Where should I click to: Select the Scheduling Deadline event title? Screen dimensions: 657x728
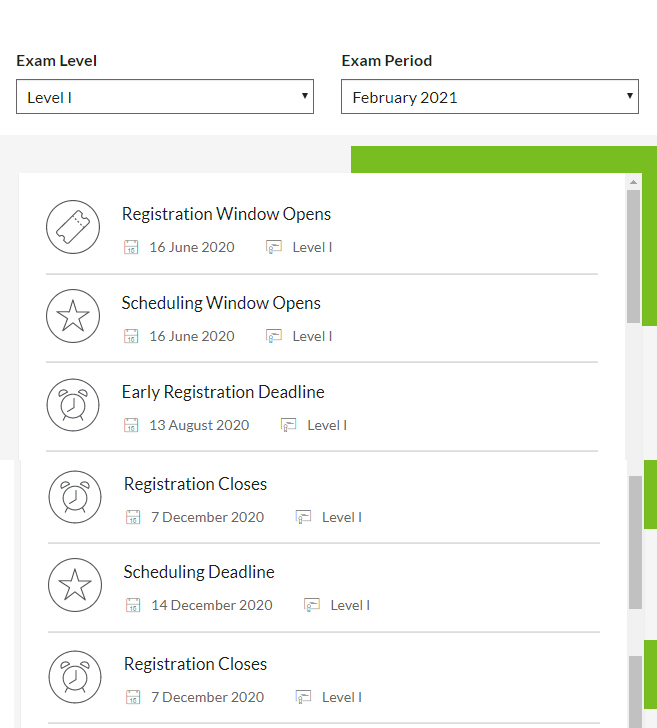199,572
